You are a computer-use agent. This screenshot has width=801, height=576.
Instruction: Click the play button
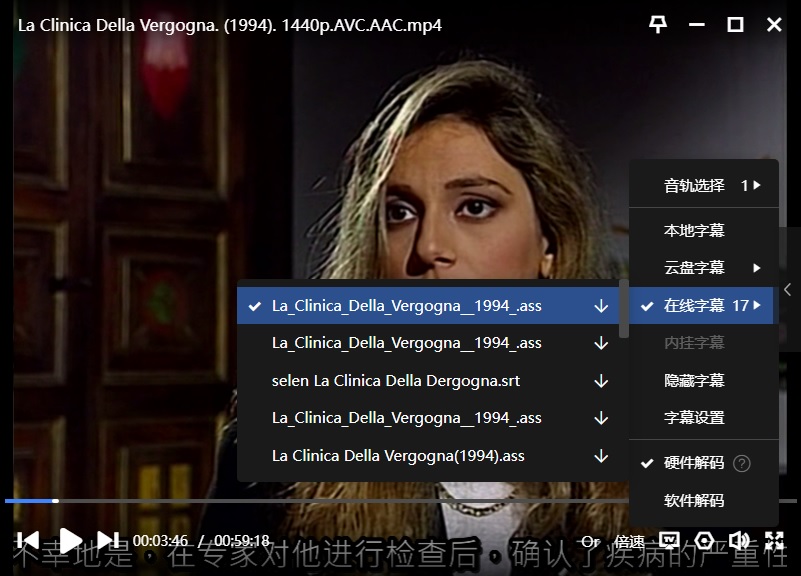[70, 541]
